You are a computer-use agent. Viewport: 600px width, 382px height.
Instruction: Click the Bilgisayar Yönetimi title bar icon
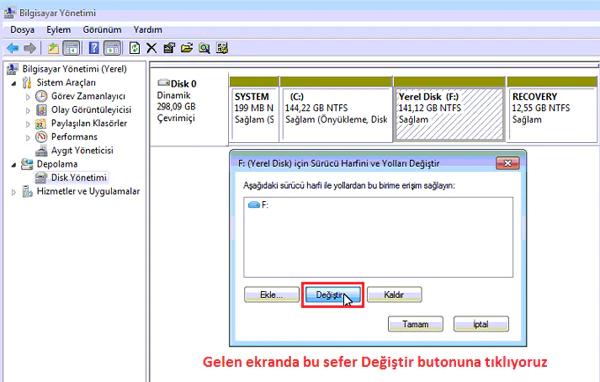click(x=10, y=13)
